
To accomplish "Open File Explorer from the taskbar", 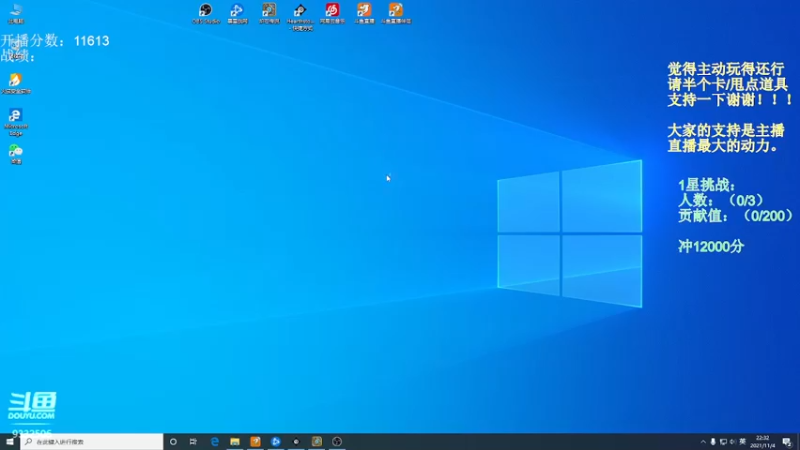I will (x=235, y=442).
